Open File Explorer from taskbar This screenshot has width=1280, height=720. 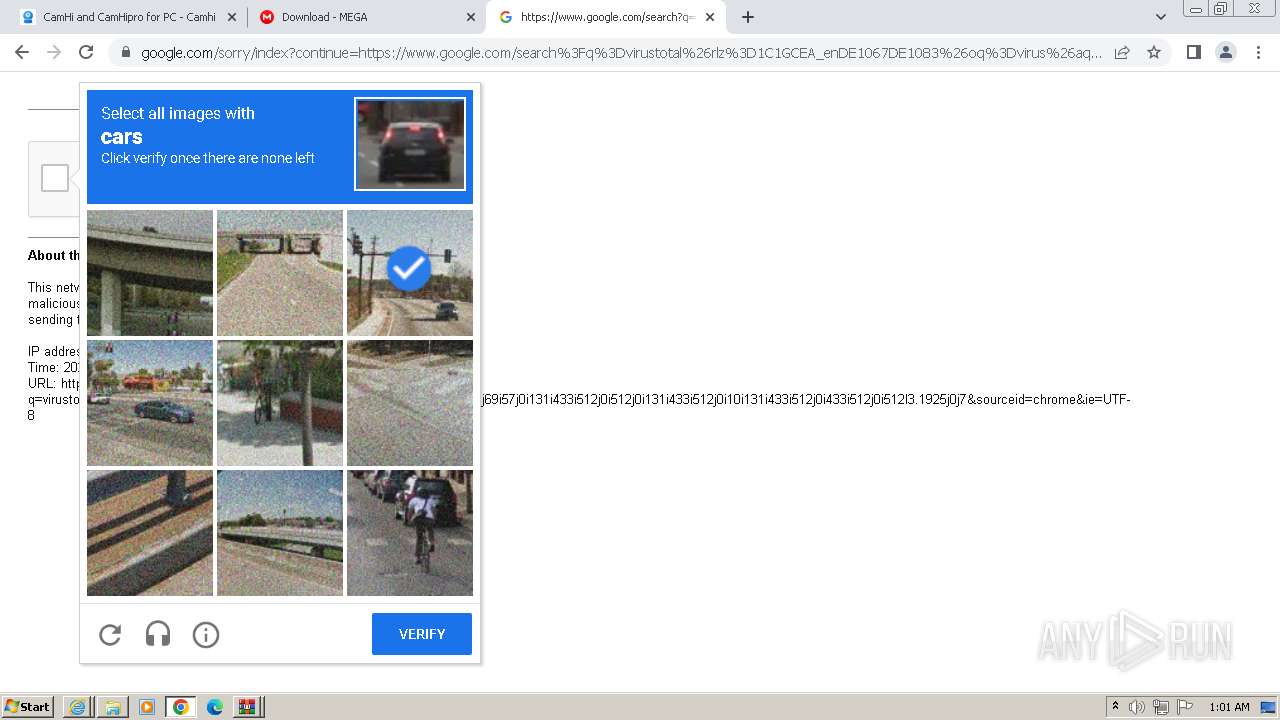112,707
